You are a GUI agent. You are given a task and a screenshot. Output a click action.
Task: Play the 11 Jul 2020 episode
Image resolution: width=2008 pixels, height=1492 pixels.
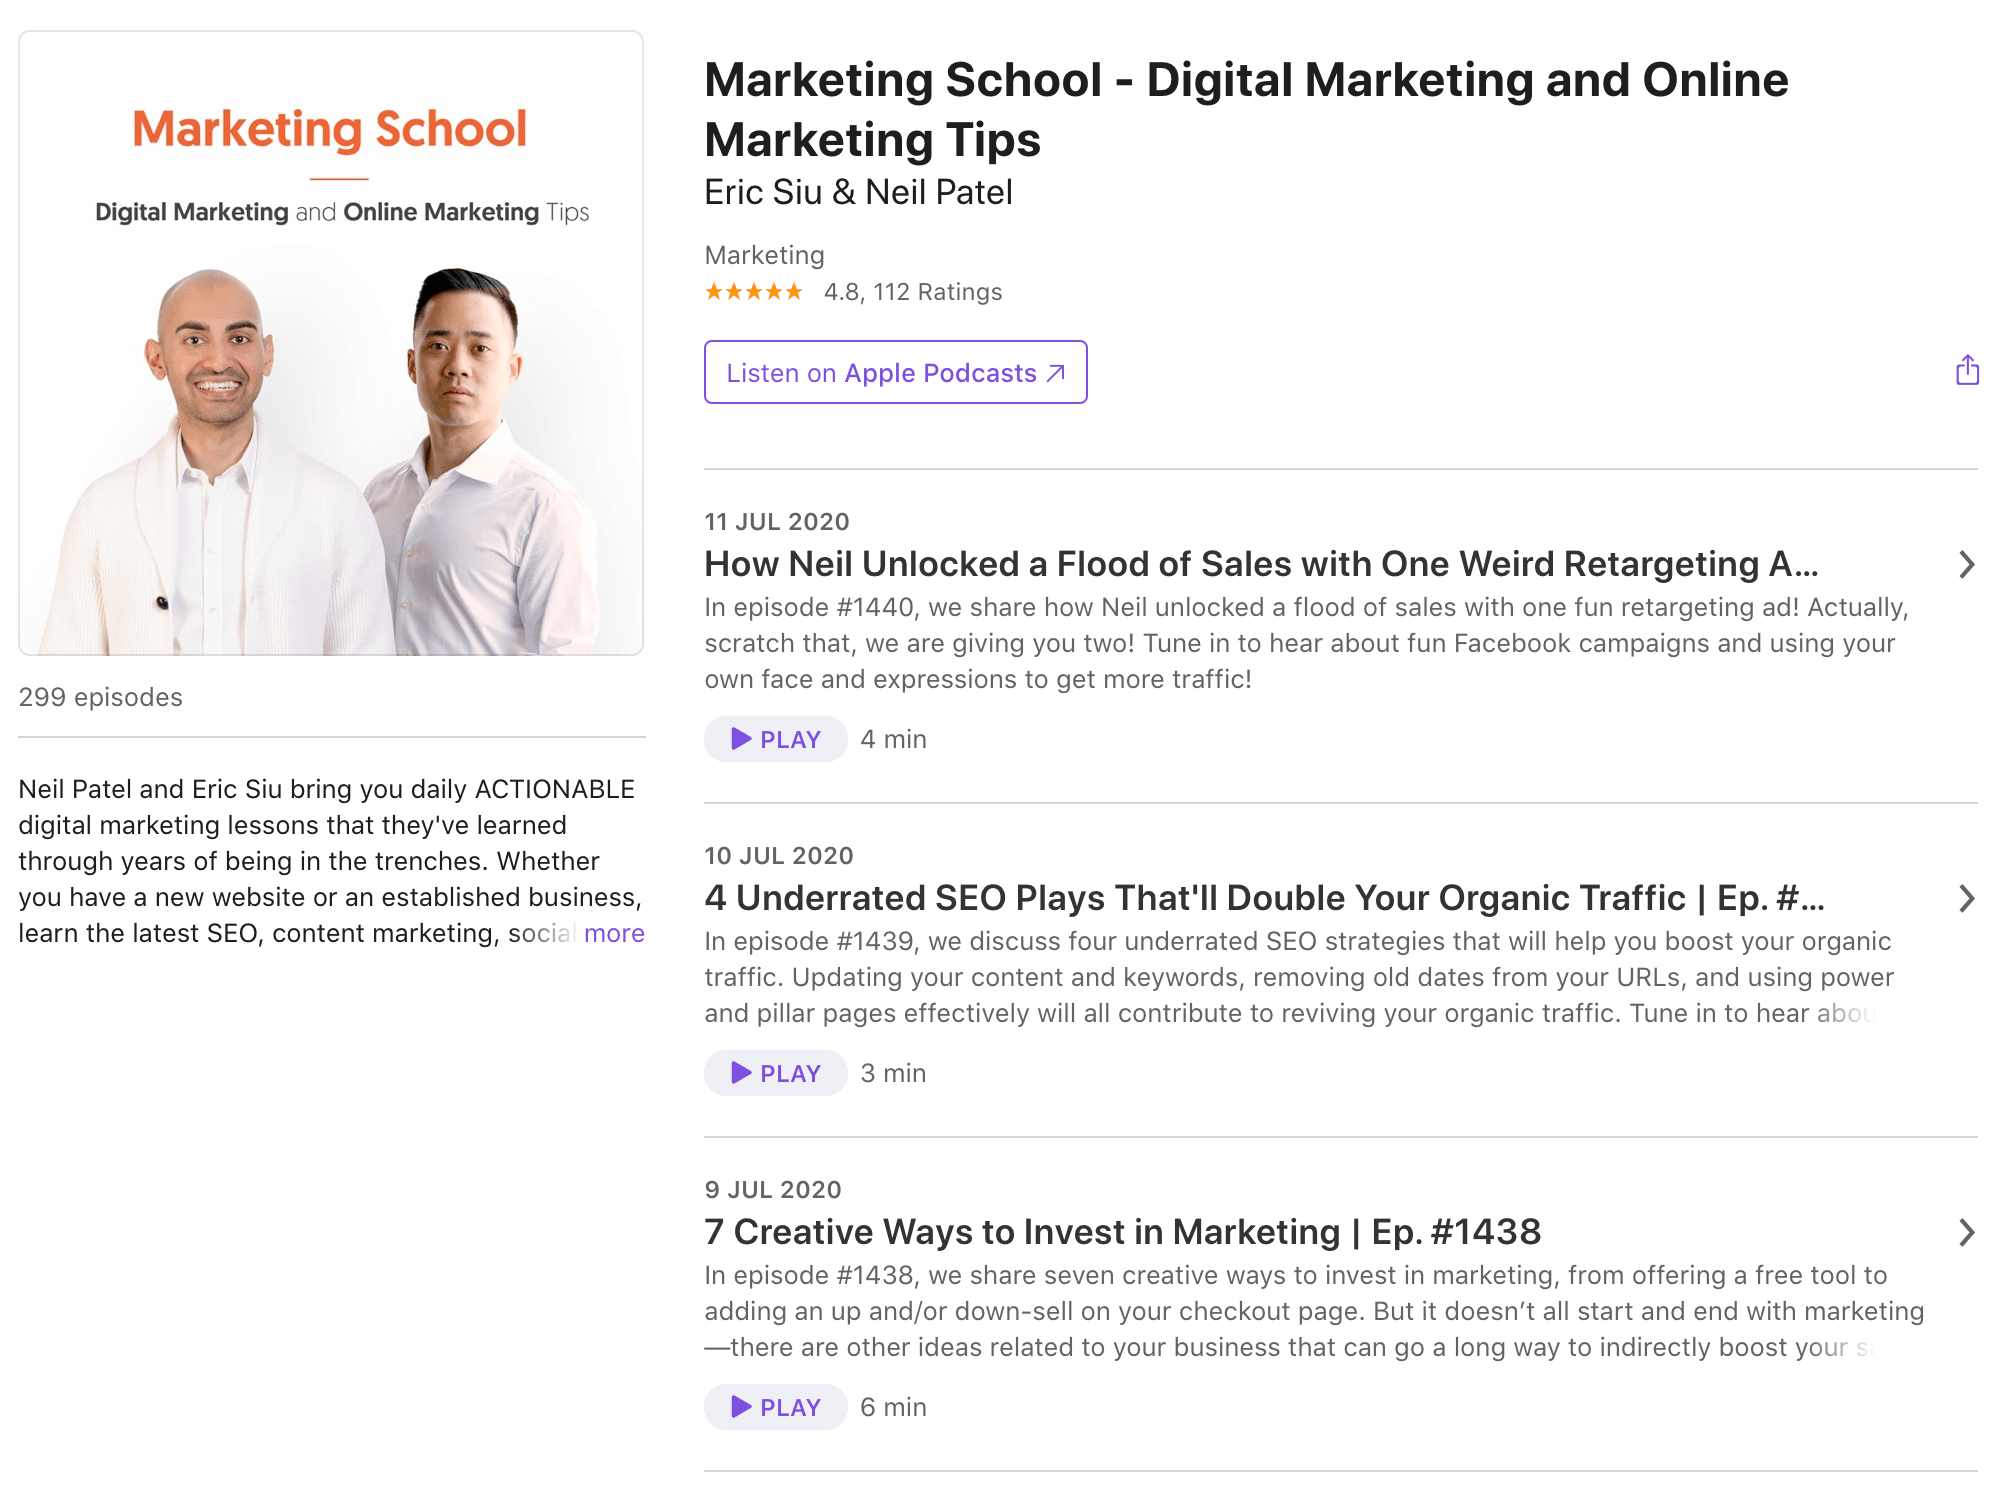776,739
